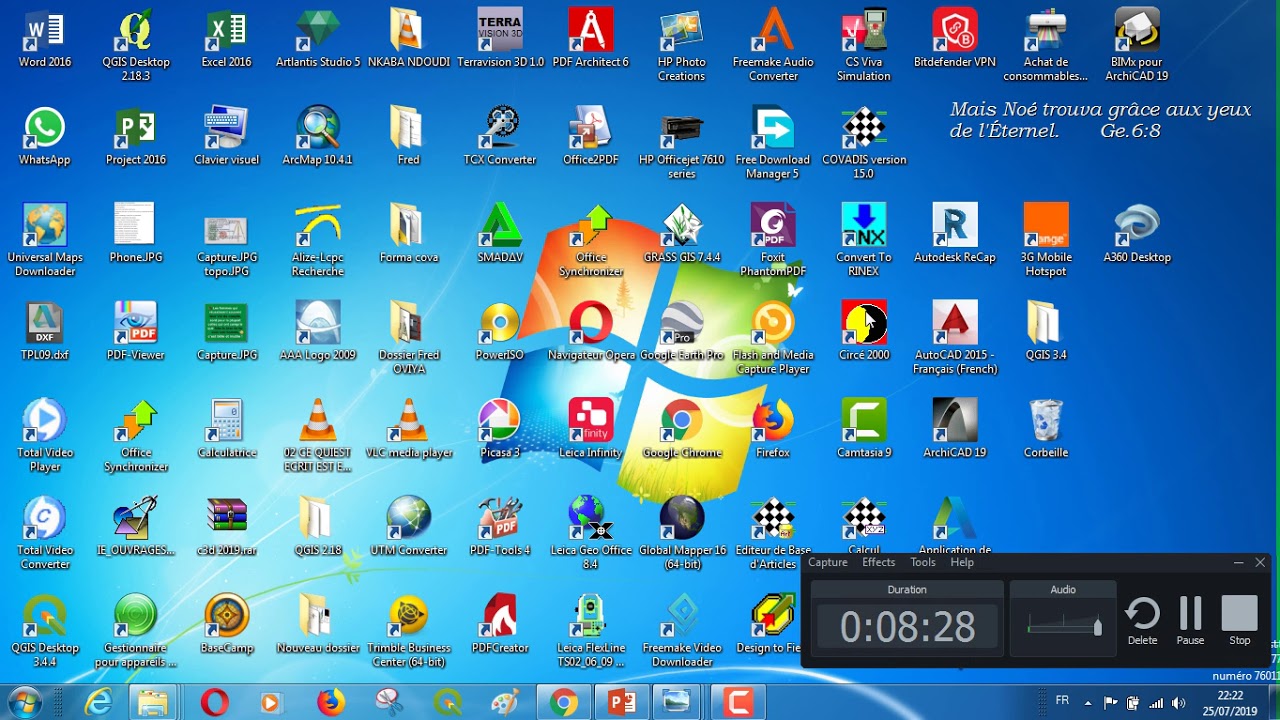
Task: Select the Terravision 3D 1.0 shortcut
Action: click(x=500, y=39)
